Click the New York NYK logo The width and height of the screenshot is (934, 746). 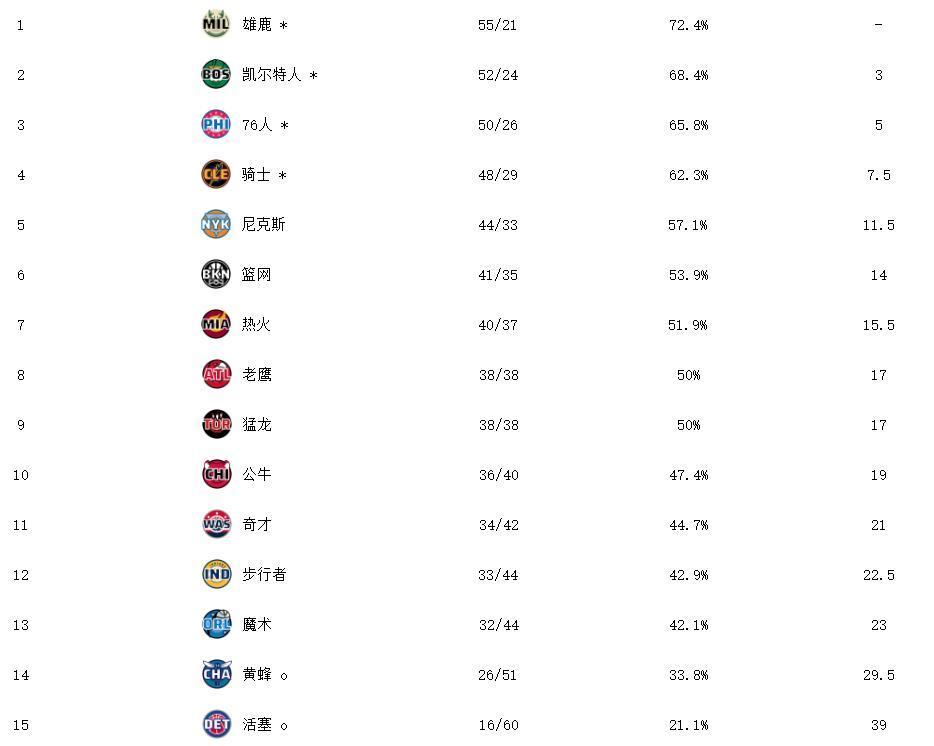pyautogui.click(x=216, y=225)
